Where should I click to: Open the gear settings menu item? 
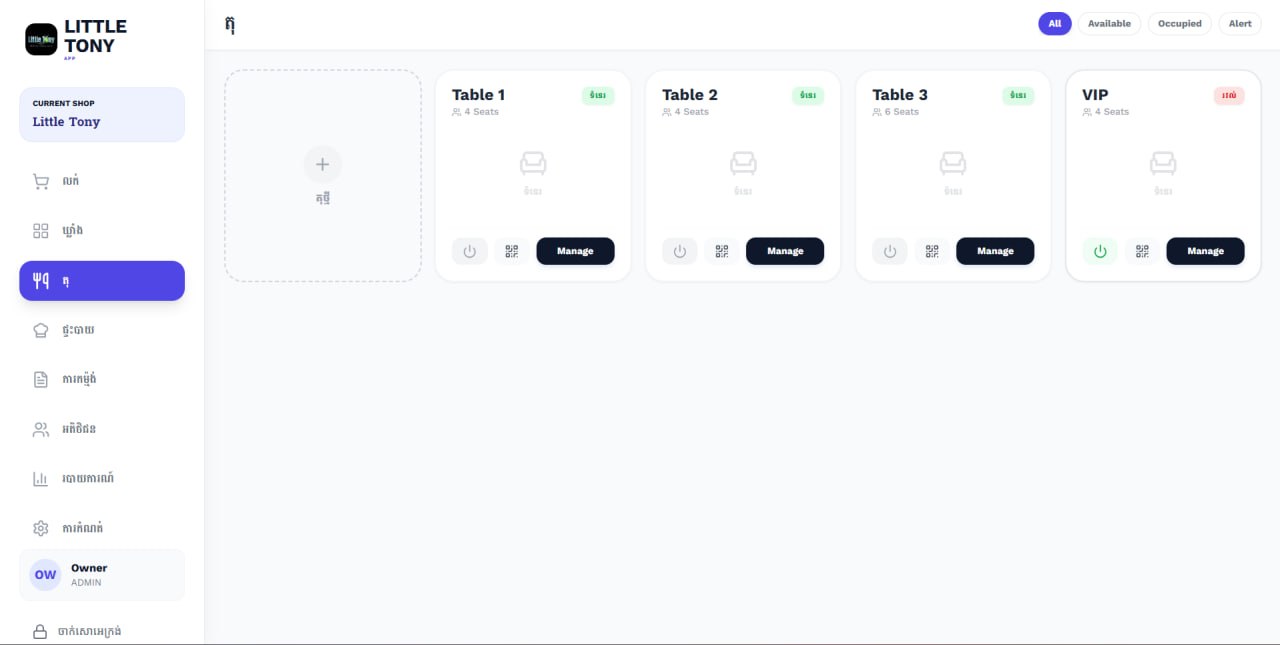click(x=102, y=527)
